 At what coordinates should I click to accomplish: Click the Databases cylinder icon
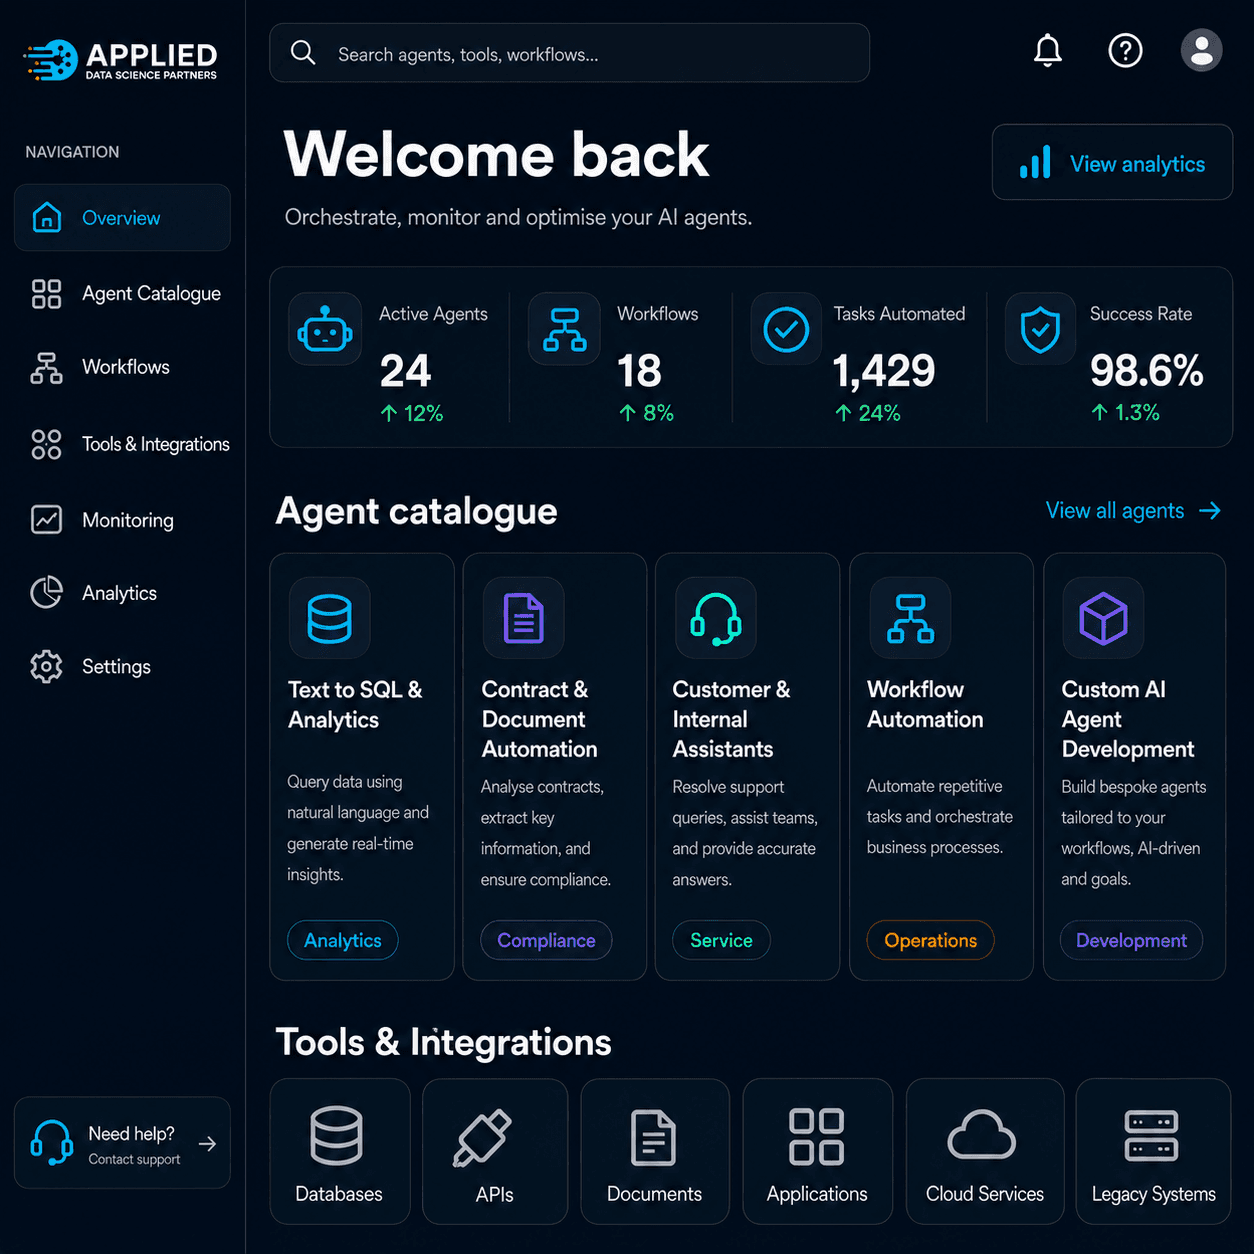click(x=337, y=1135)
